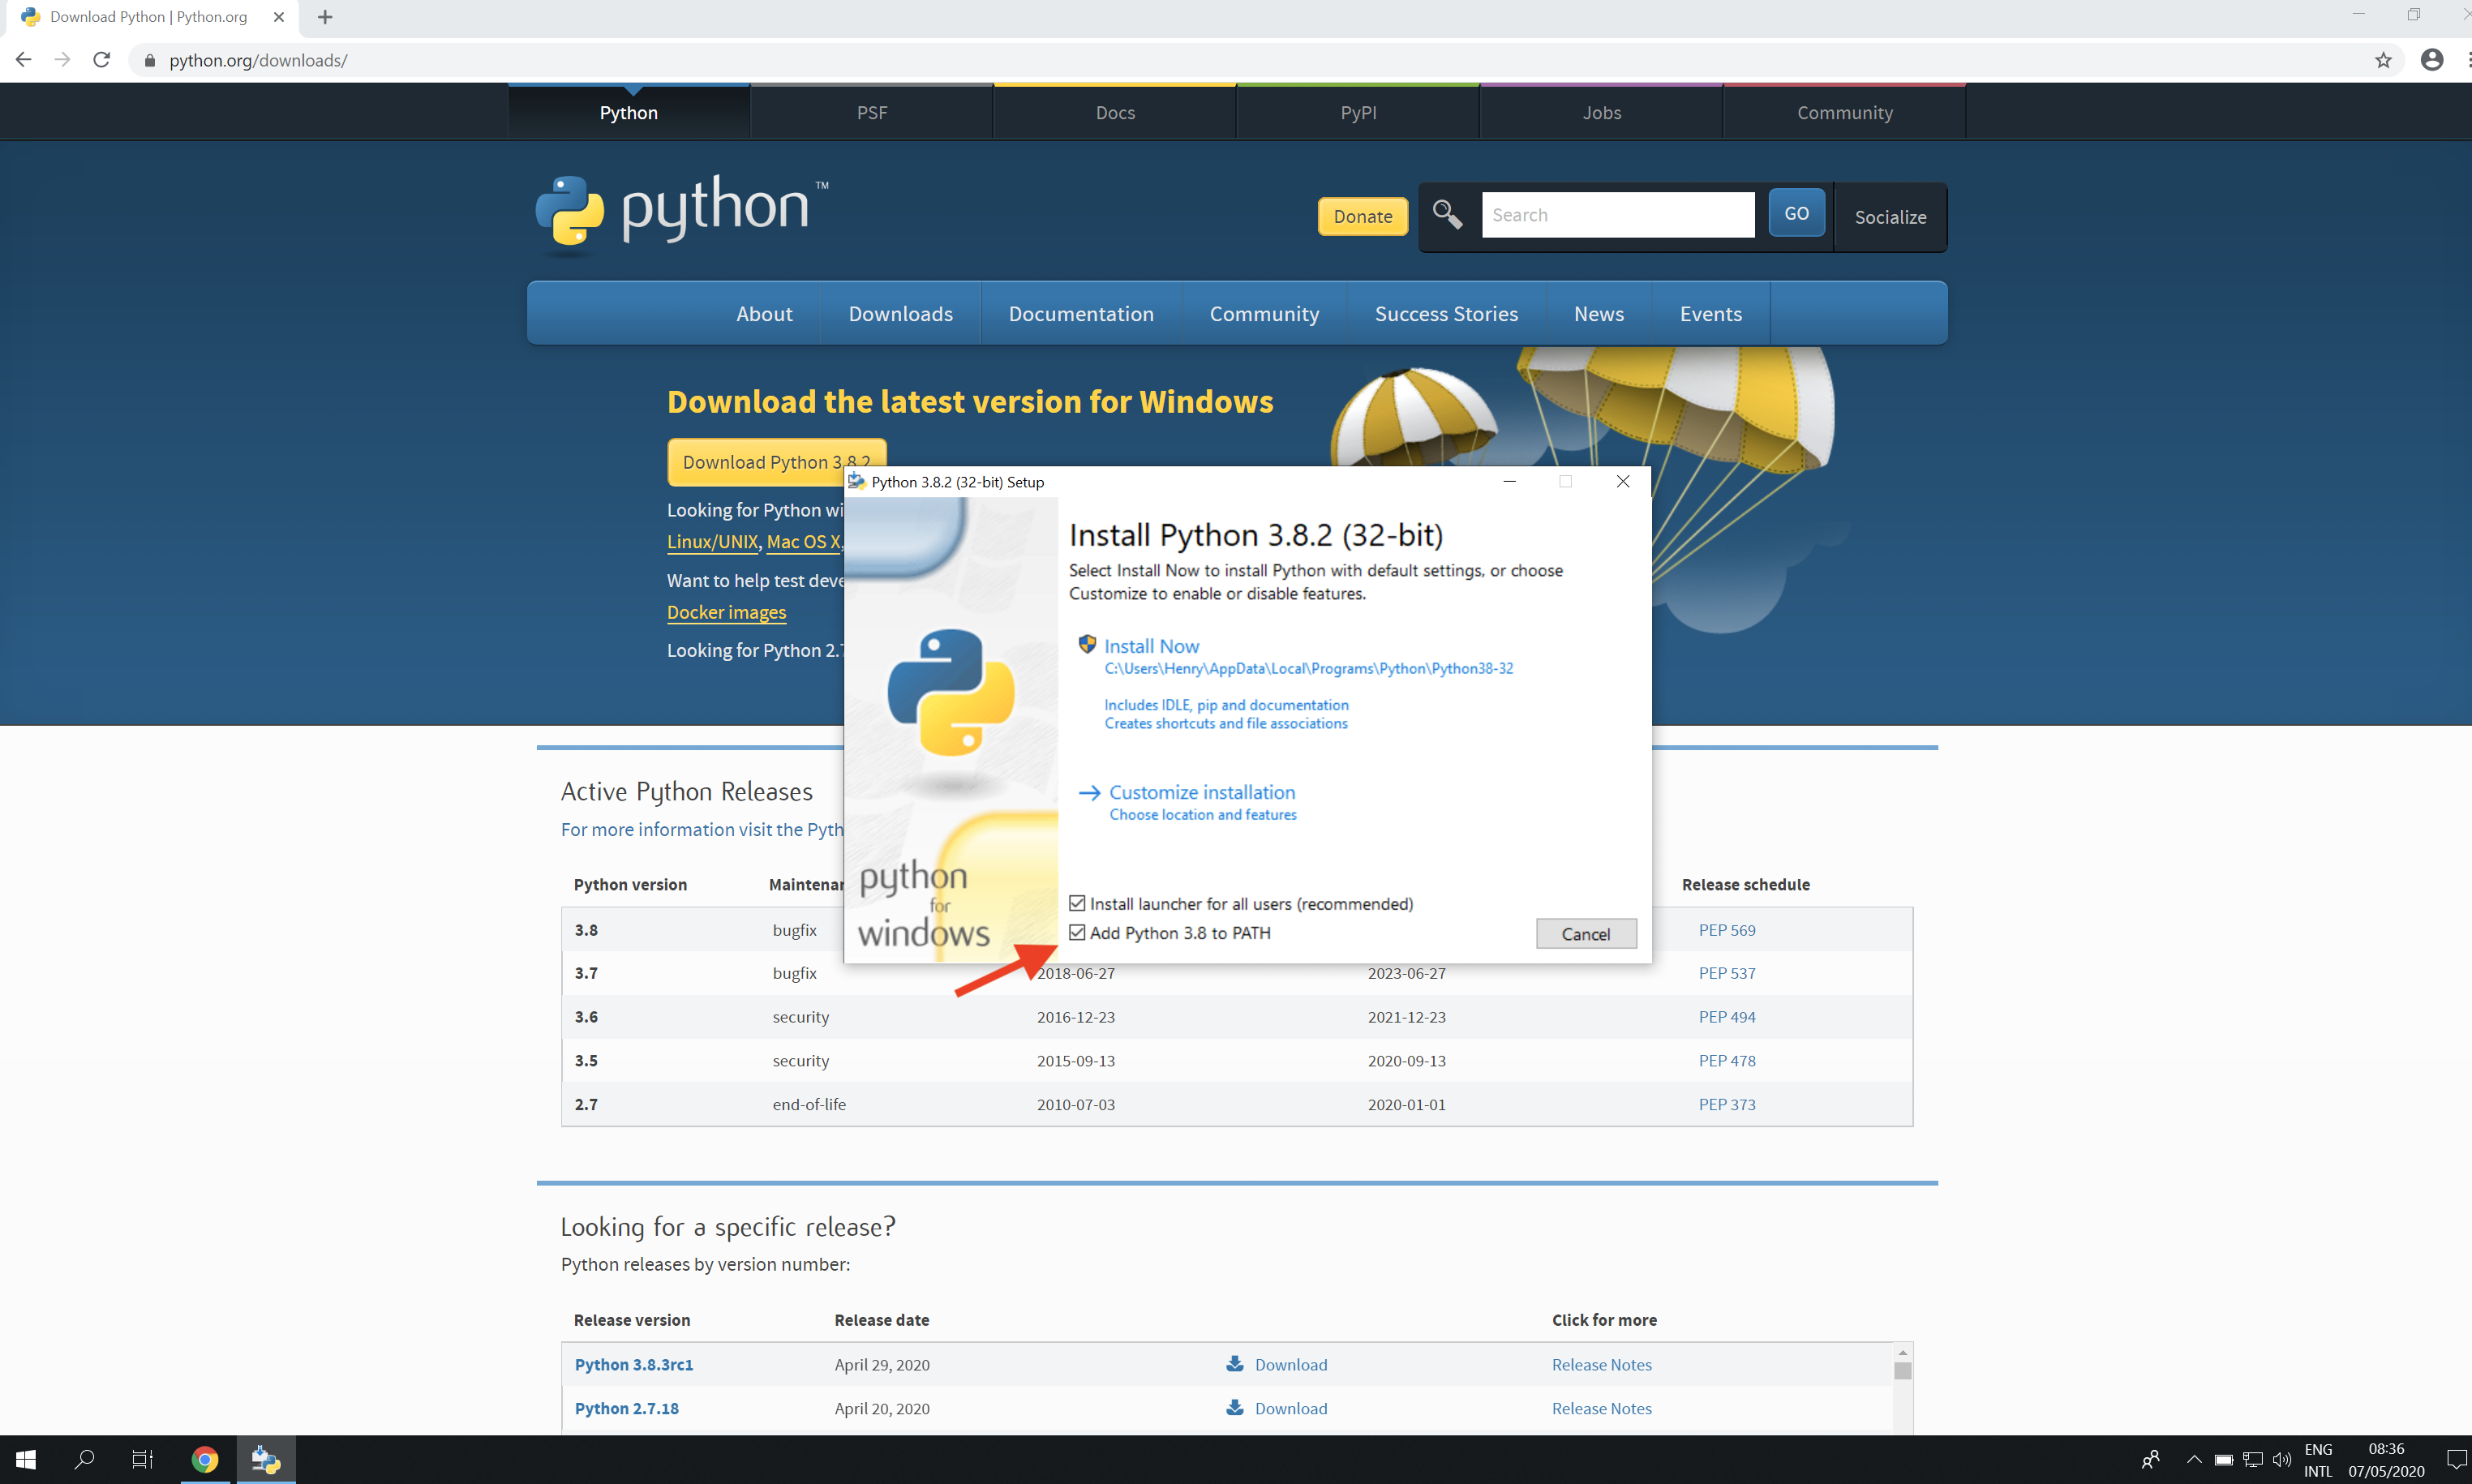Open the PEP 373 link
This screenshot has height=1484, width=2472.
pyautogui.click(x=1726, y=1104)
